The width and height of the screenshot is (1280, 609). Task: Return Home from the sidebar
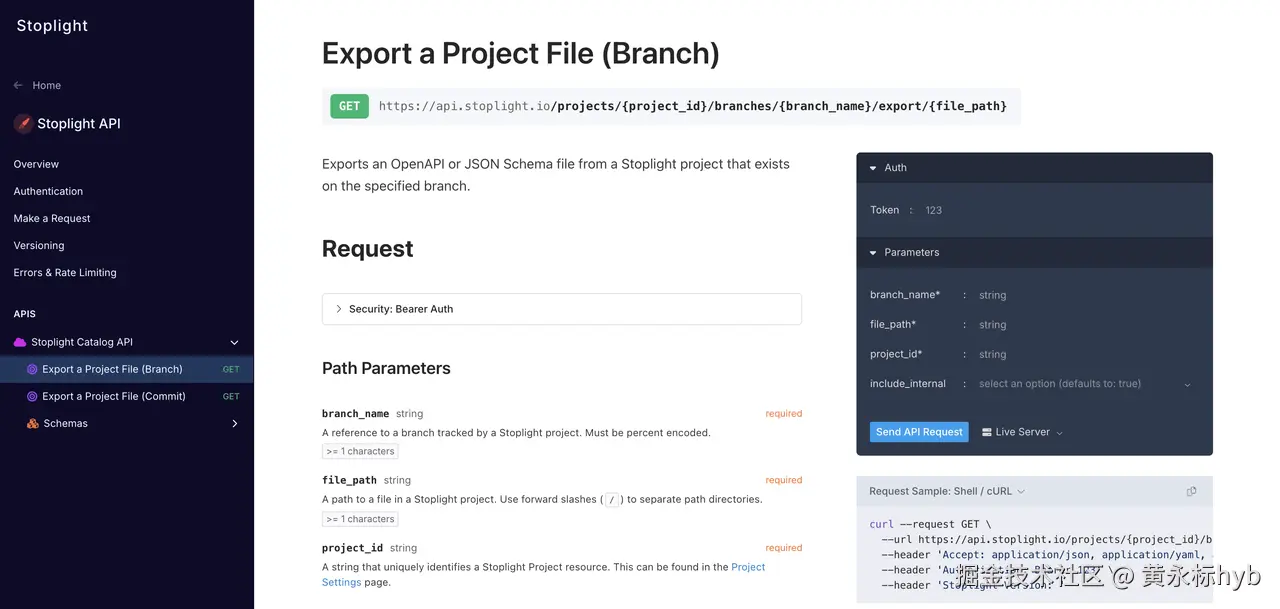pyautogui.click(x=46, y=85)
